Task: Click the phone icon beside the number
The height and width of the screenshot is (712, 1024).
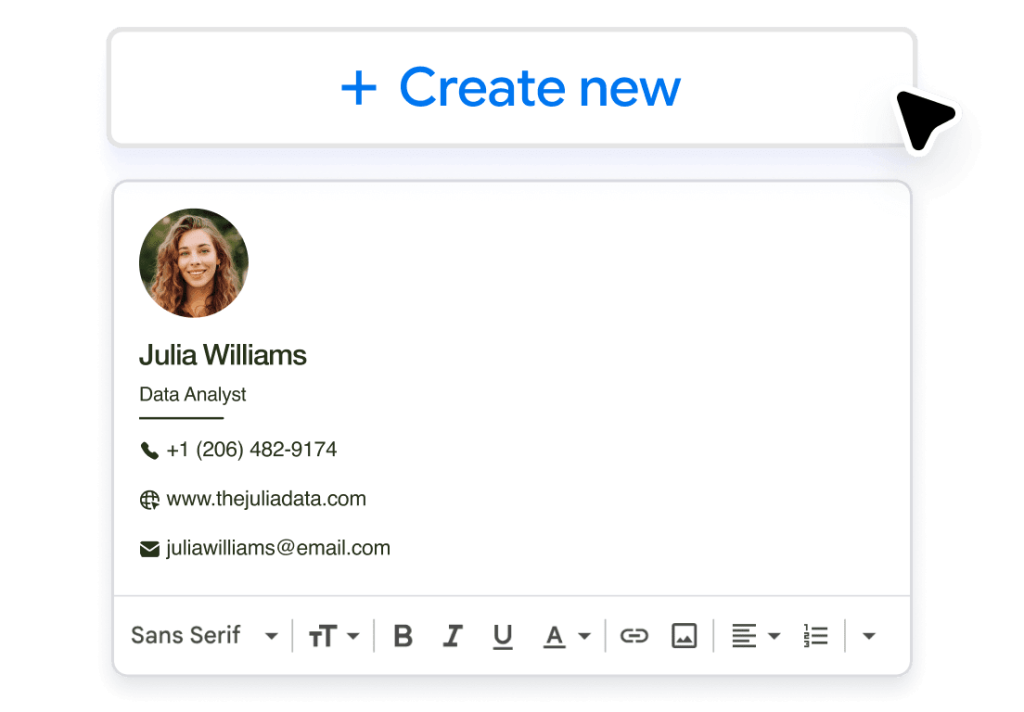Action: pyautogui.click(x=149, y=449)
